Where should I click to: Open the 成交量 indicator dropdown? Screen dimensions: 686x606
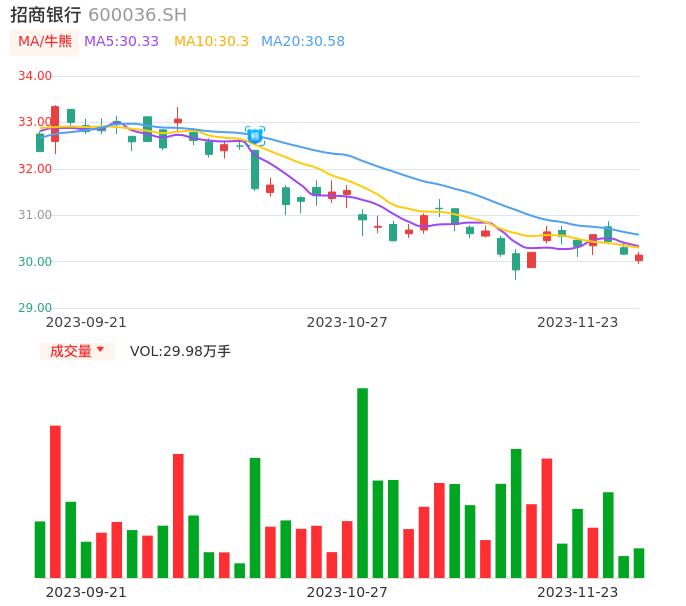(x=77, y=351)
